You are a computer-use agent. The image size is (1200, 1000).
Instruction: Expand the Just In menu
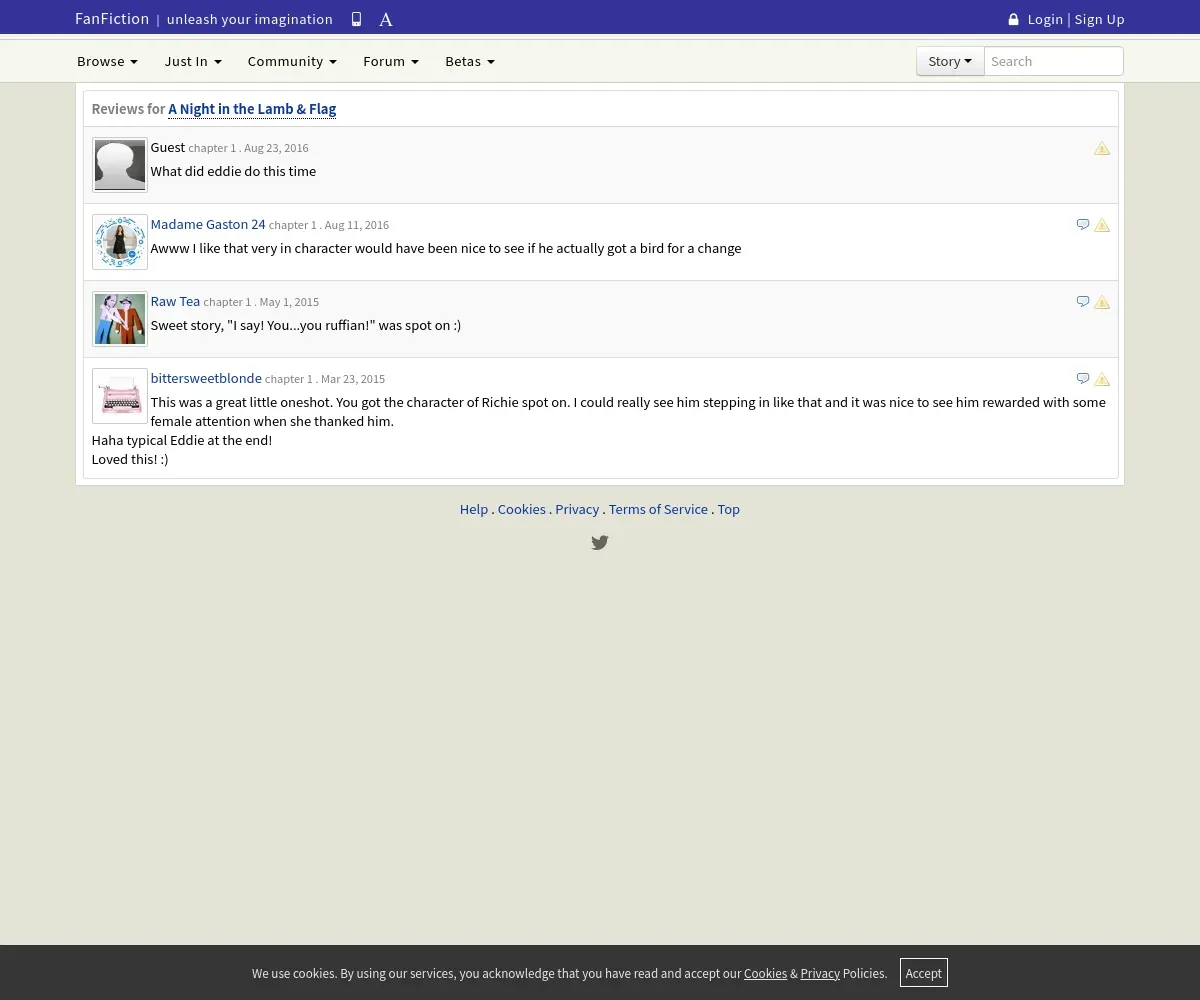pos(193,61)
